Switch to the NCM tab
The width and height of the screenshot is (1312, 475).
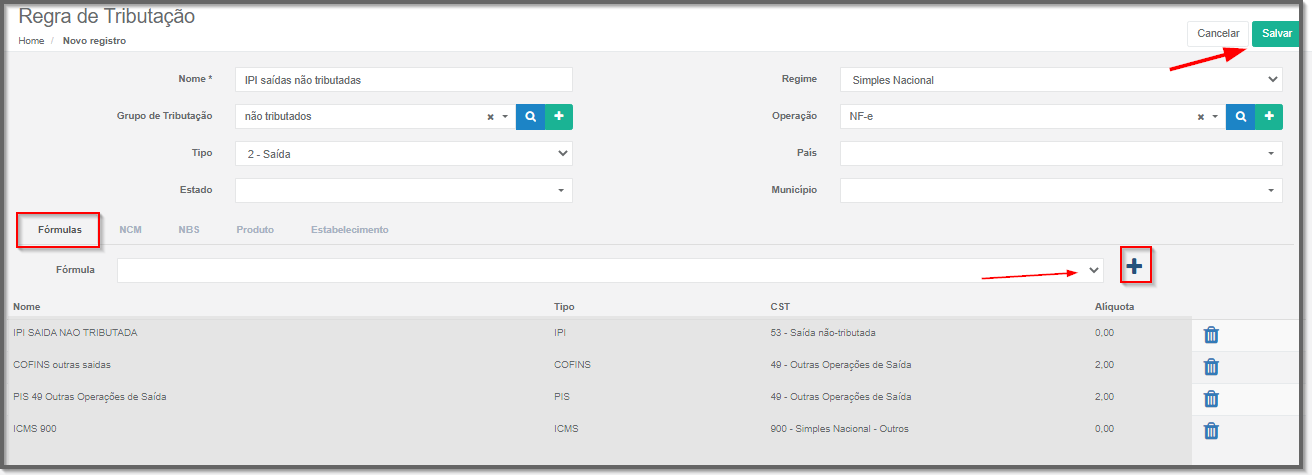coord(130,230)
